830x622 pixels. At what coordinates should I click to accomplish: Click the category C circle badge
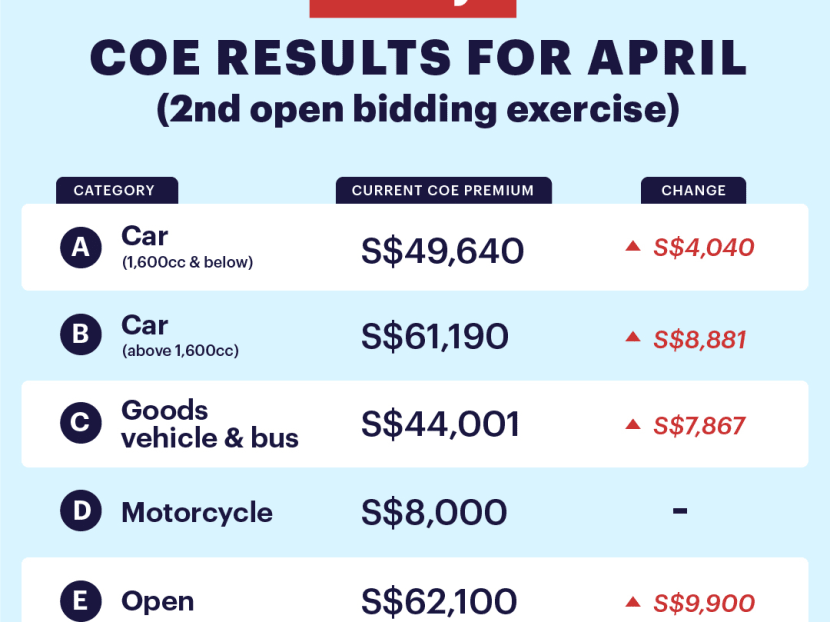click(80, 424)
